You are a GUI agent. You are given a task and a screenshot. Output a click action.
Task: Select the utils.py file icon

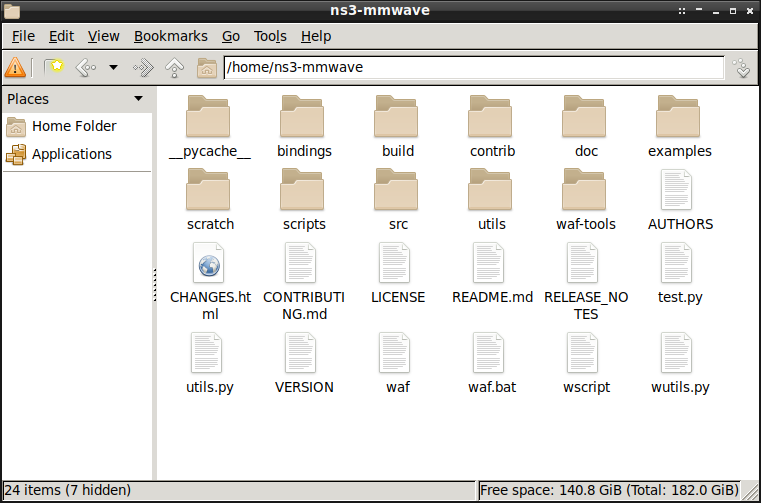coord(207,353)
